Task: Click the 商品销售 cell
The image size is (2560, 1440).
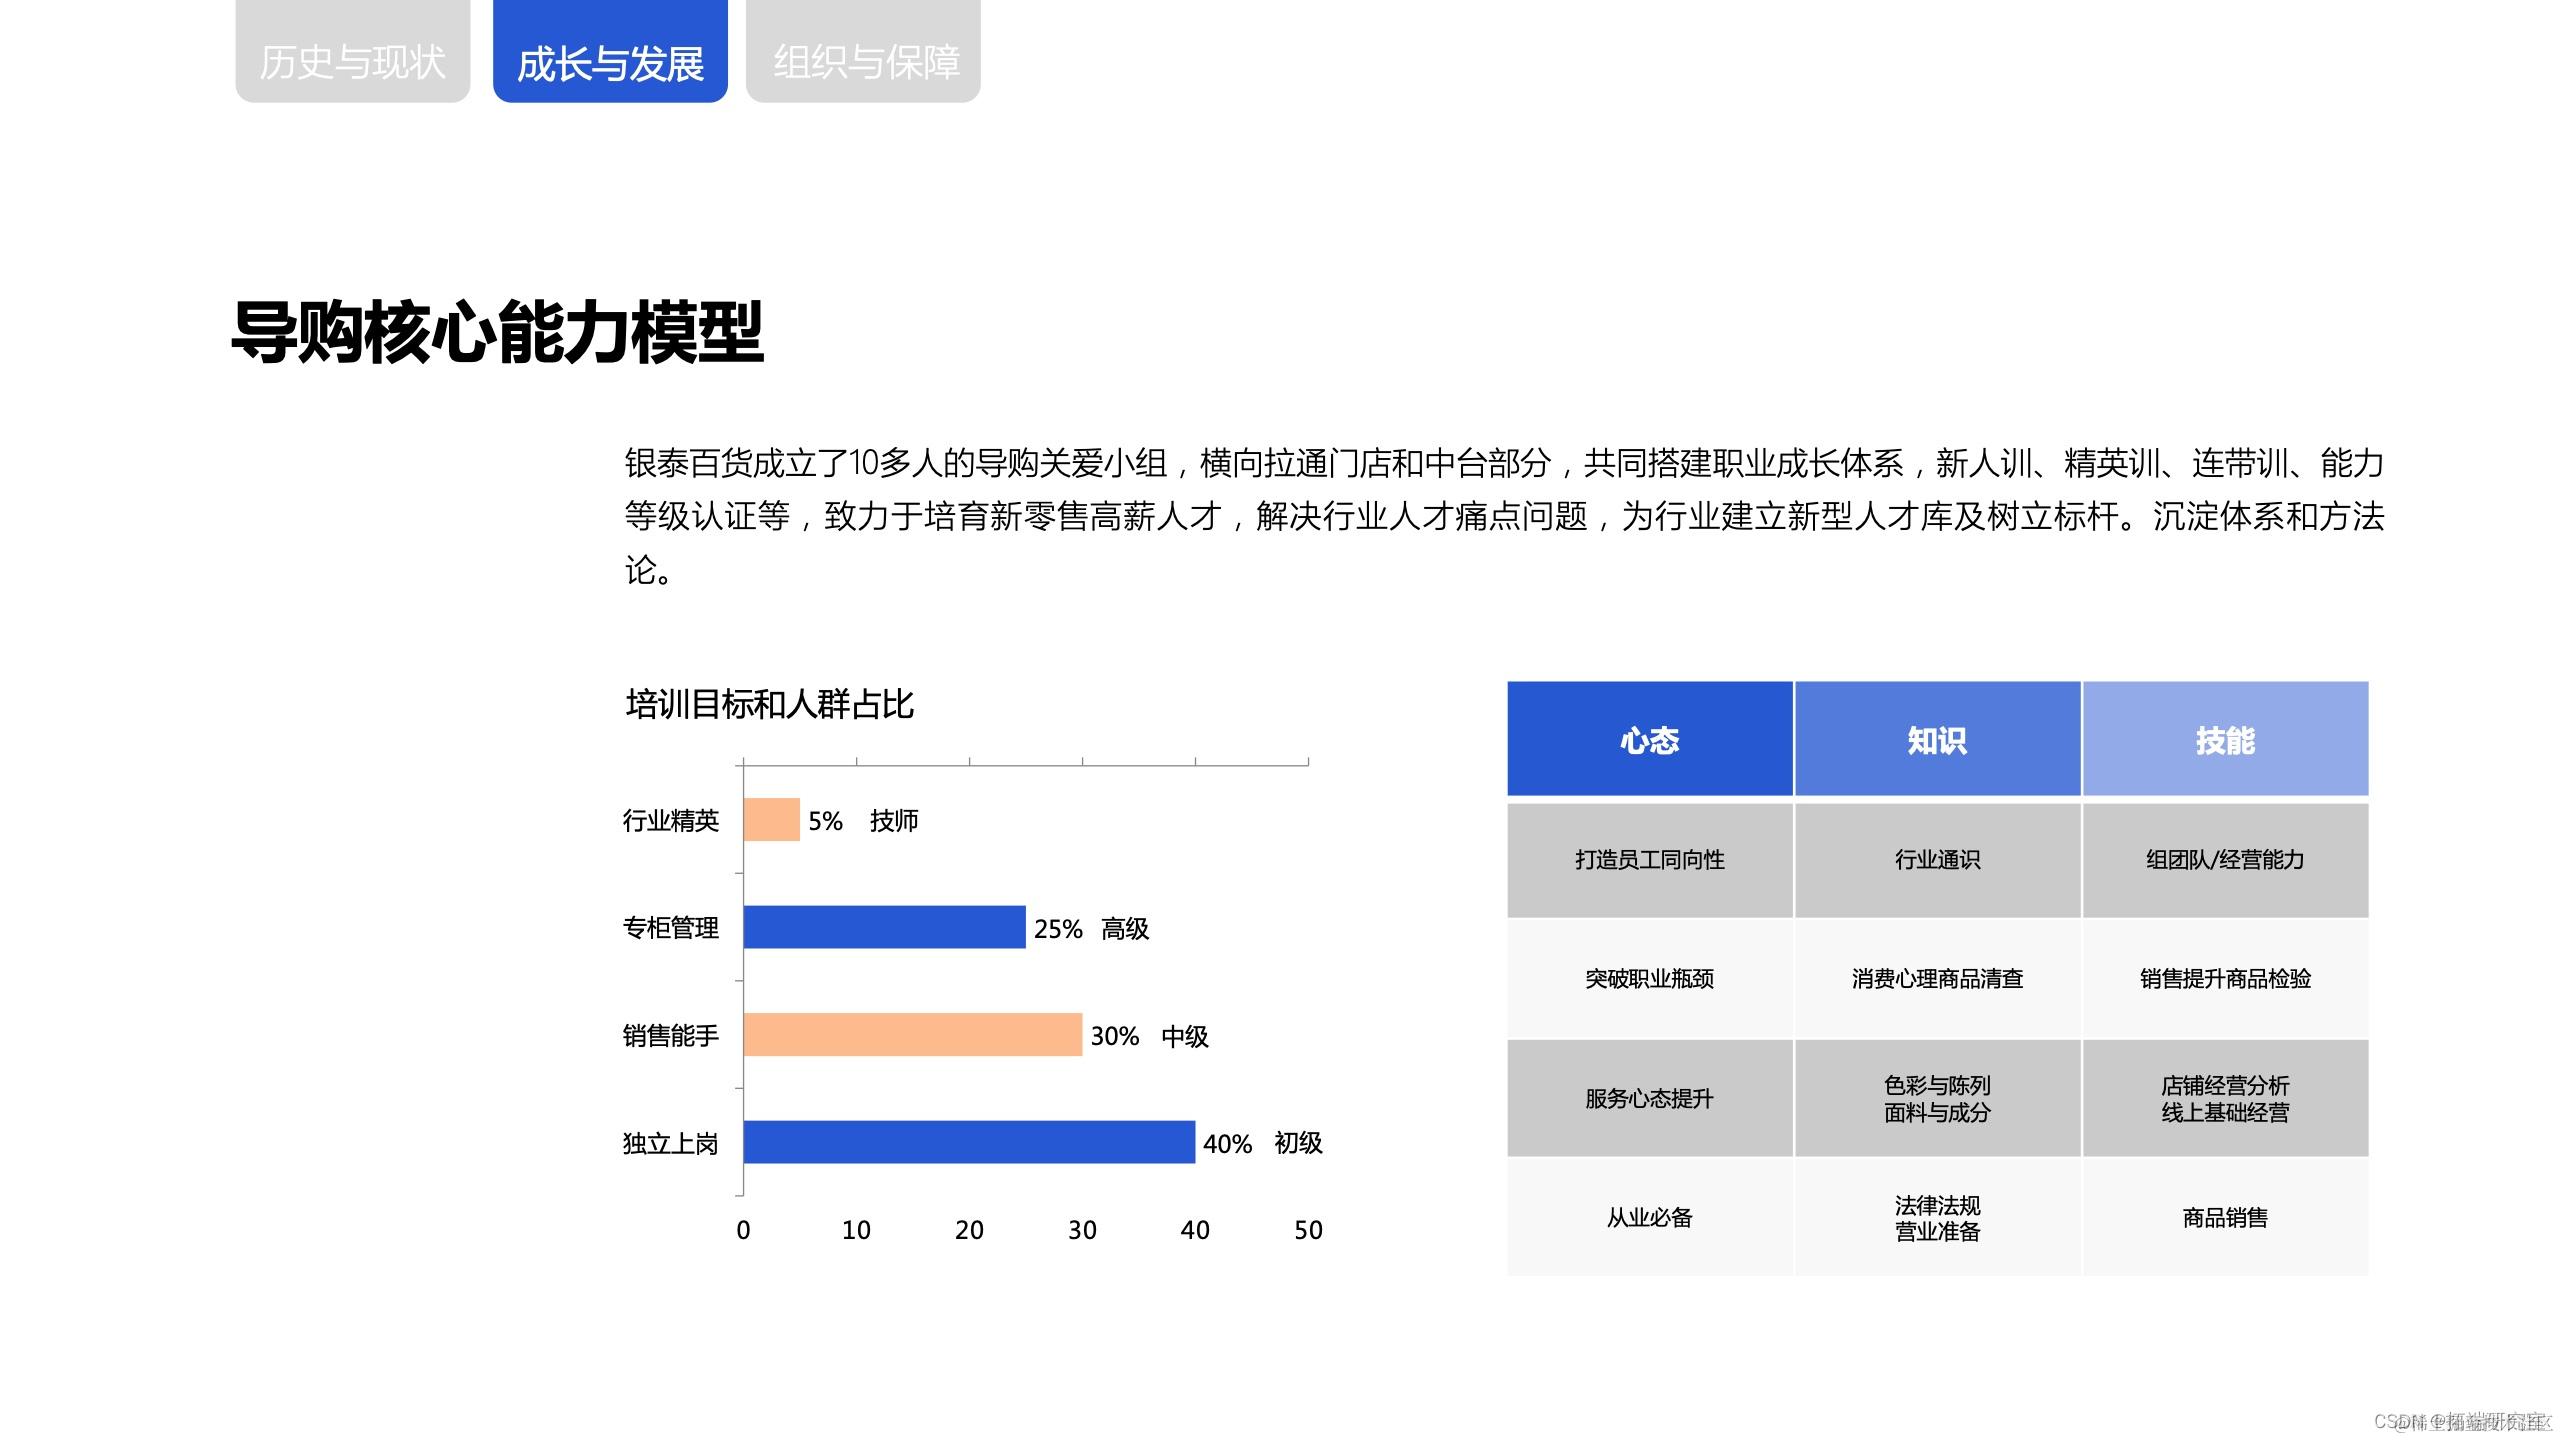Action: point(2225,1217)
